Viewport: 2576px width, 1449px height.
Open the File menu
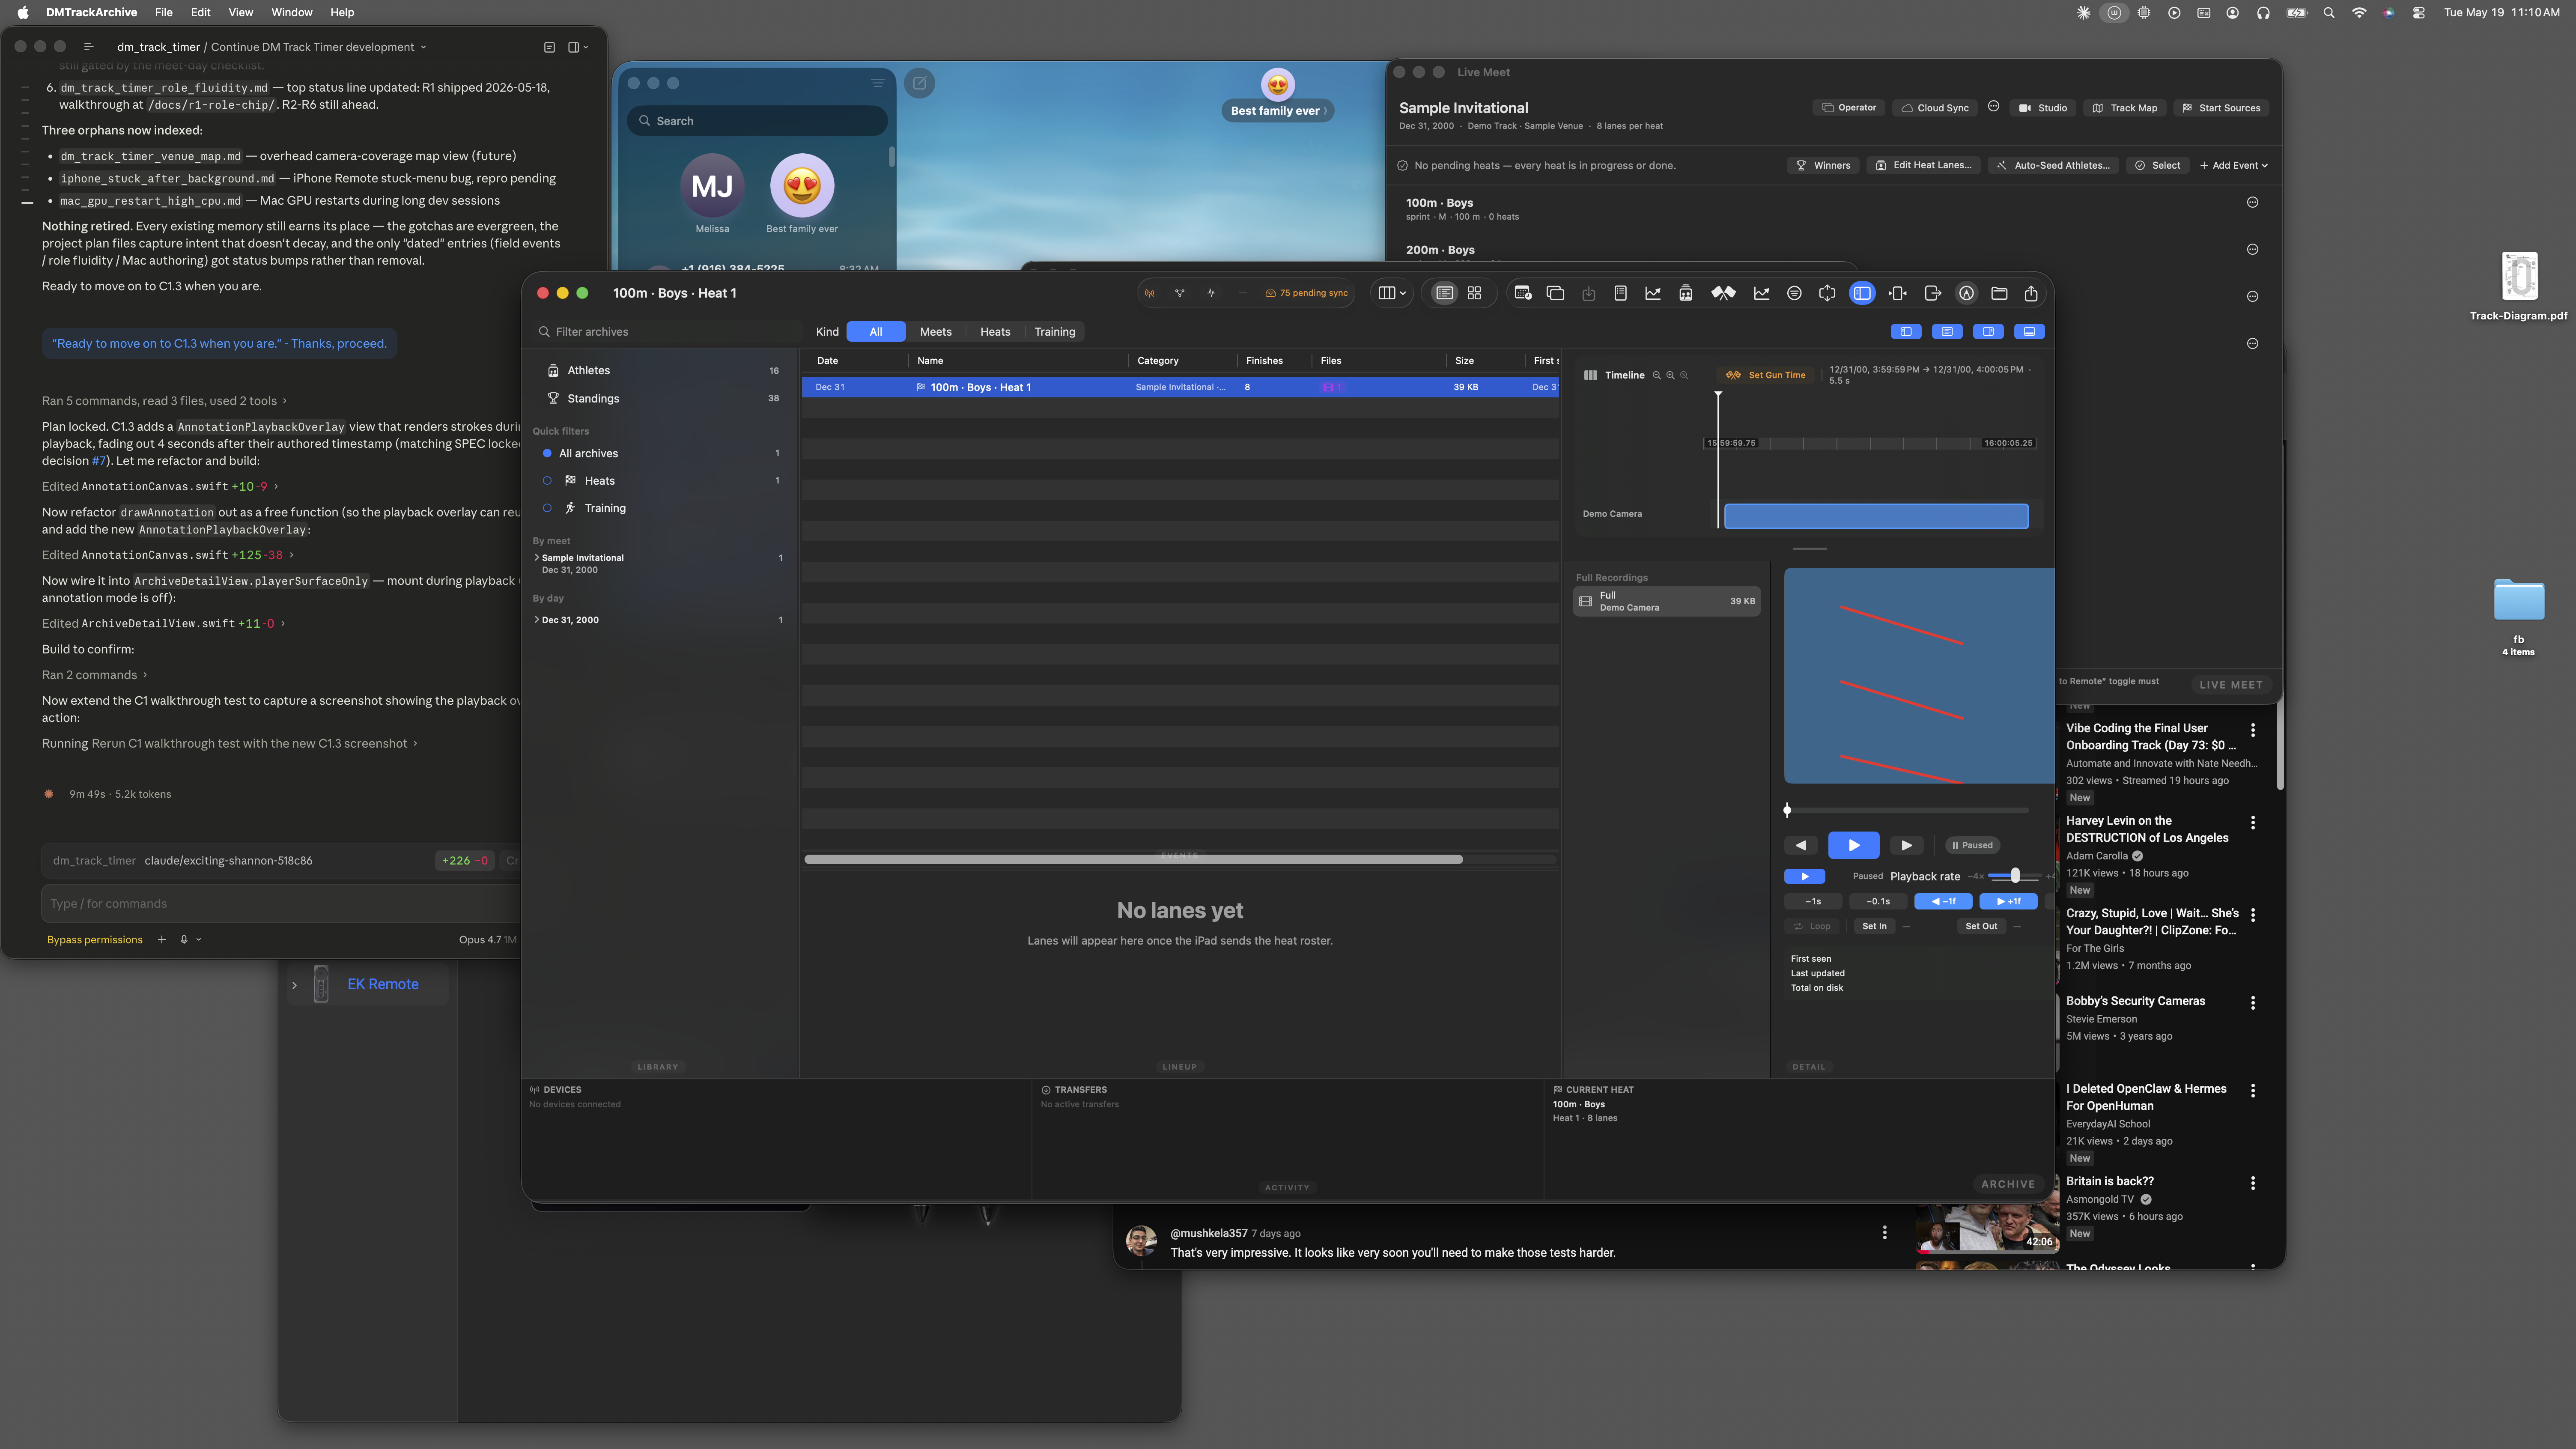(163, 13)
